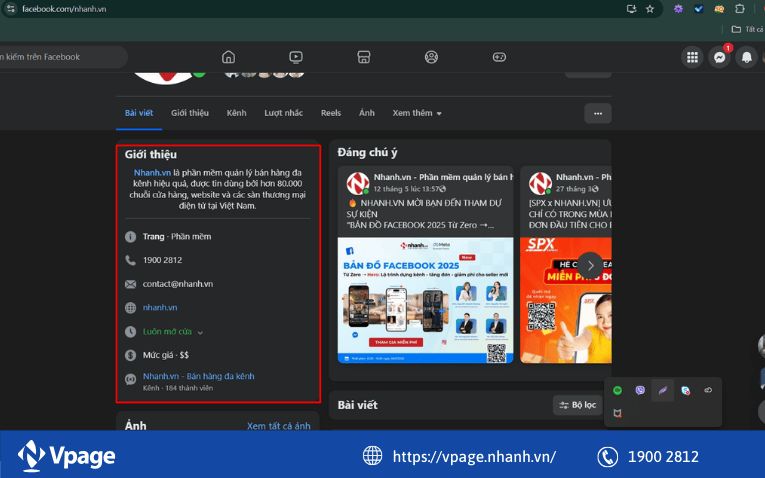Click the page name on the May 12 post
765x478 pixels.
pyautogui.click(x=443, y=177)
